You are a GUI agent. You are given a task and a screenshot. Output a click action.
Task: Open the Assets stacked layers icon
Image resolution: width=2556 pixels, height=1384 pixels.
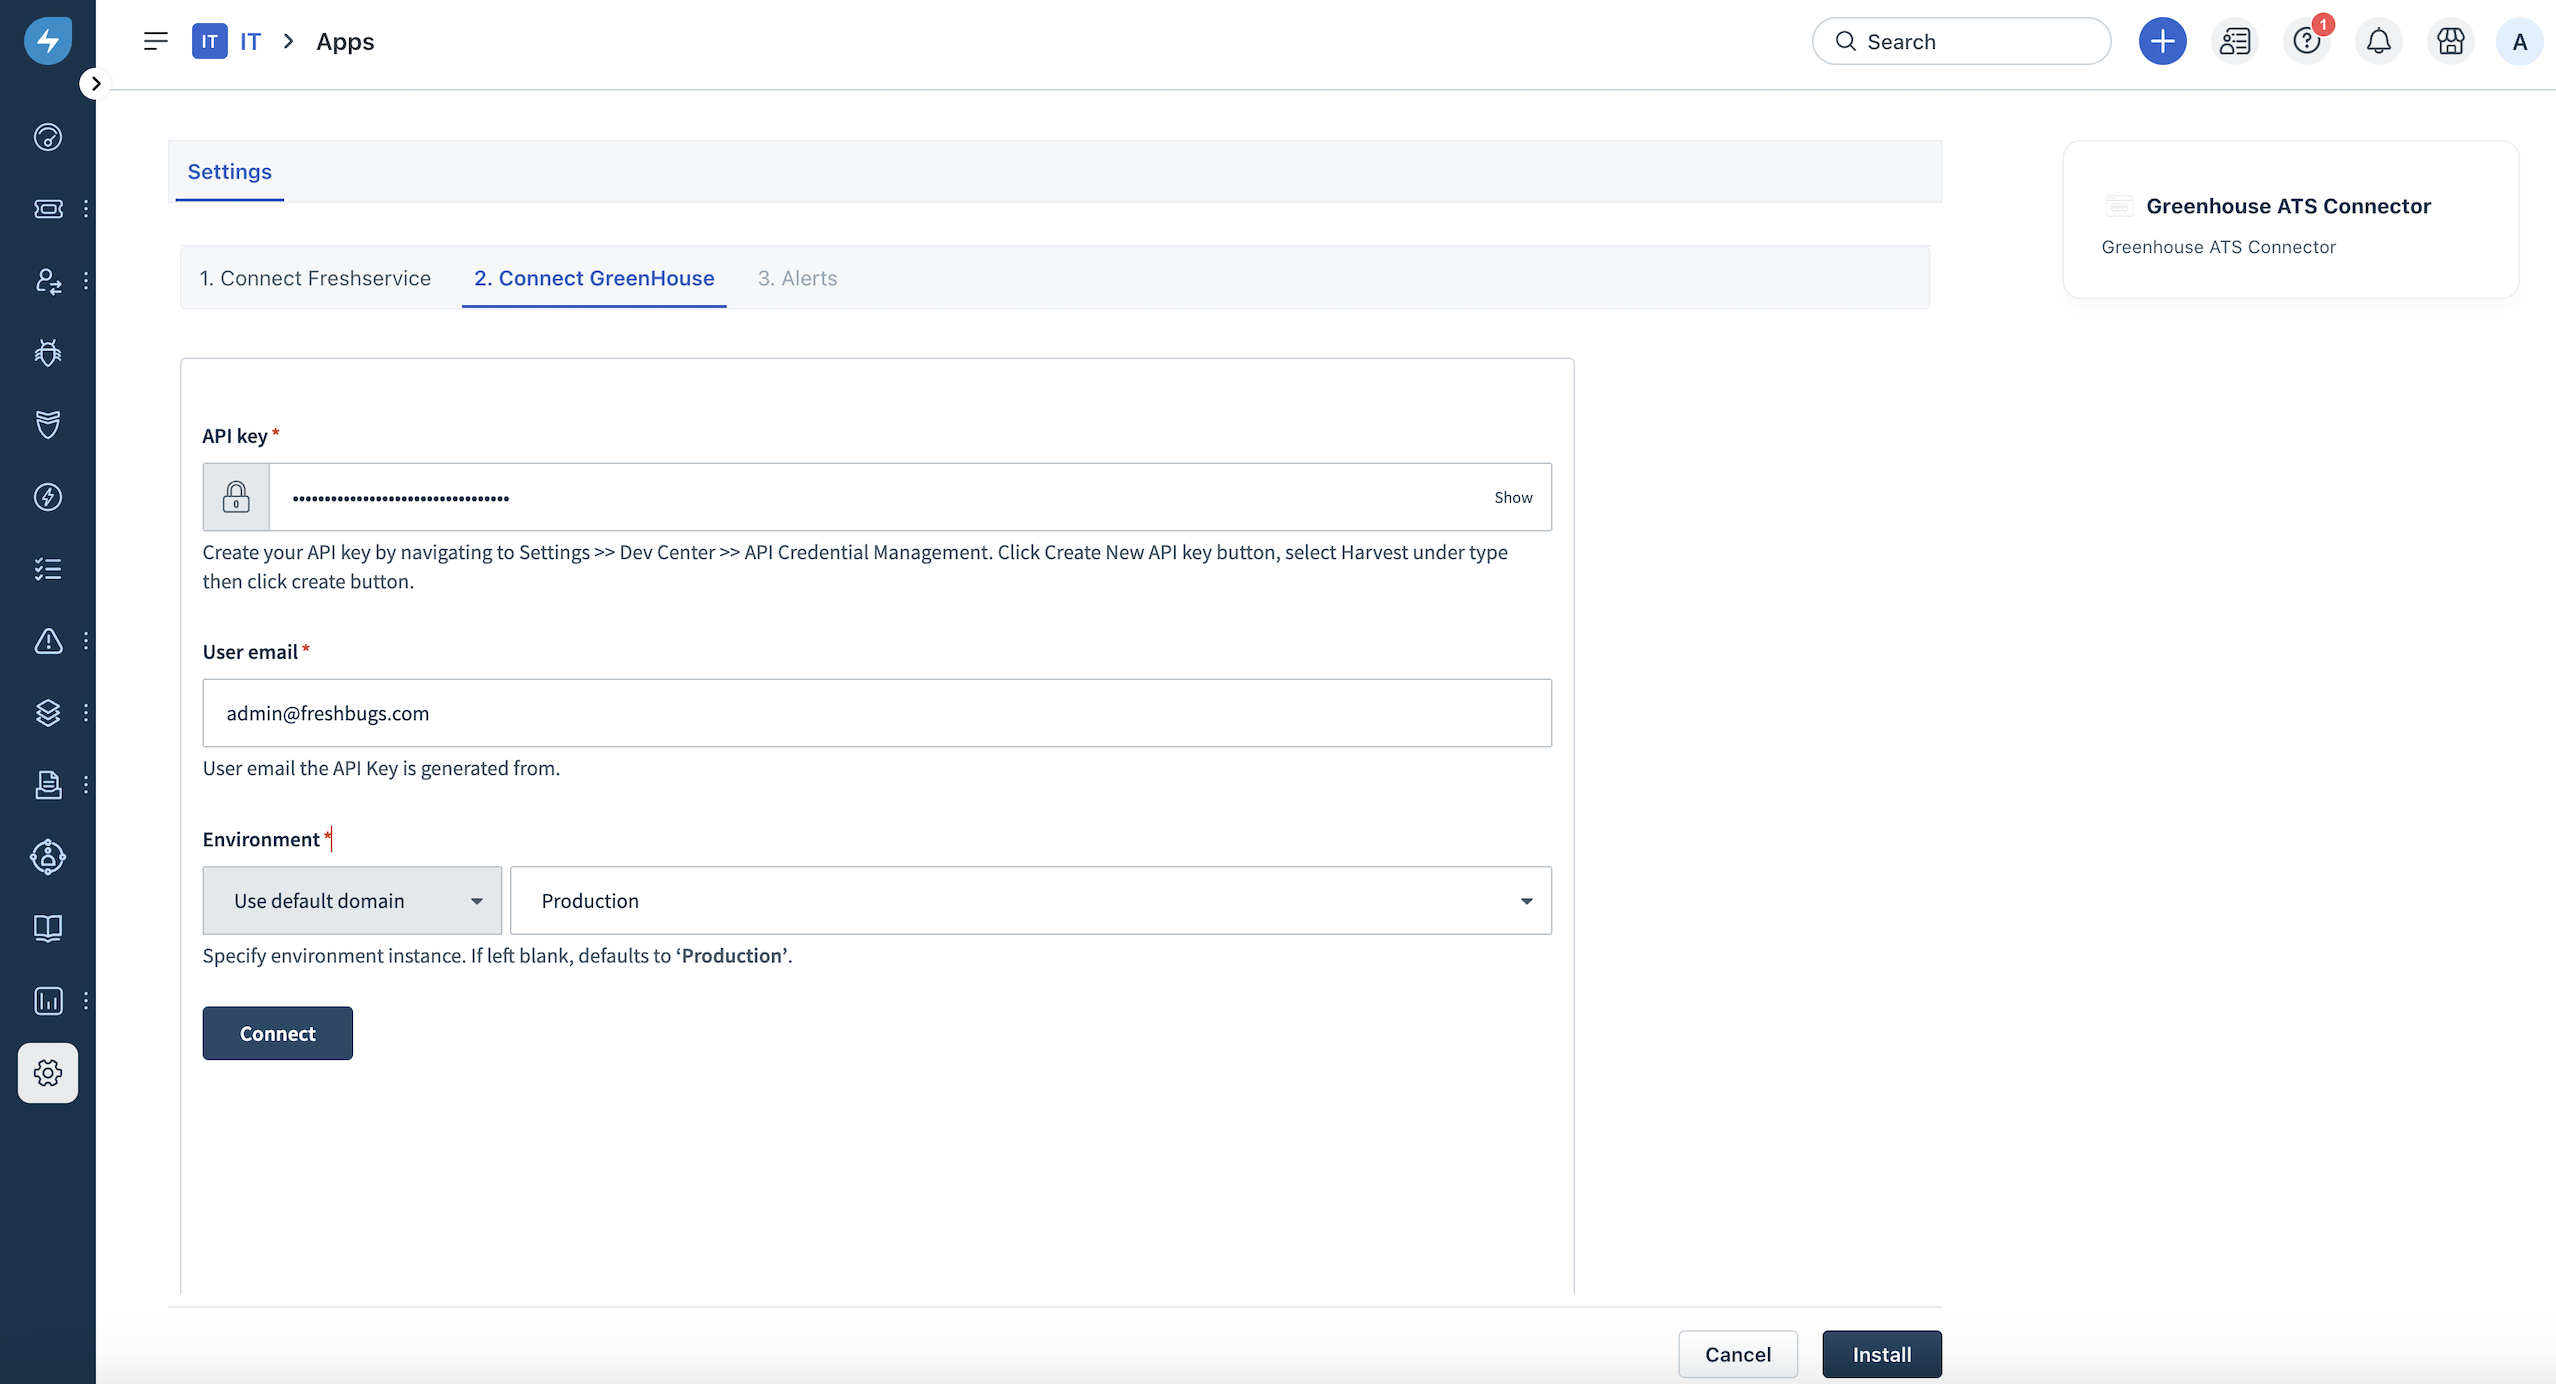[48, 713]
